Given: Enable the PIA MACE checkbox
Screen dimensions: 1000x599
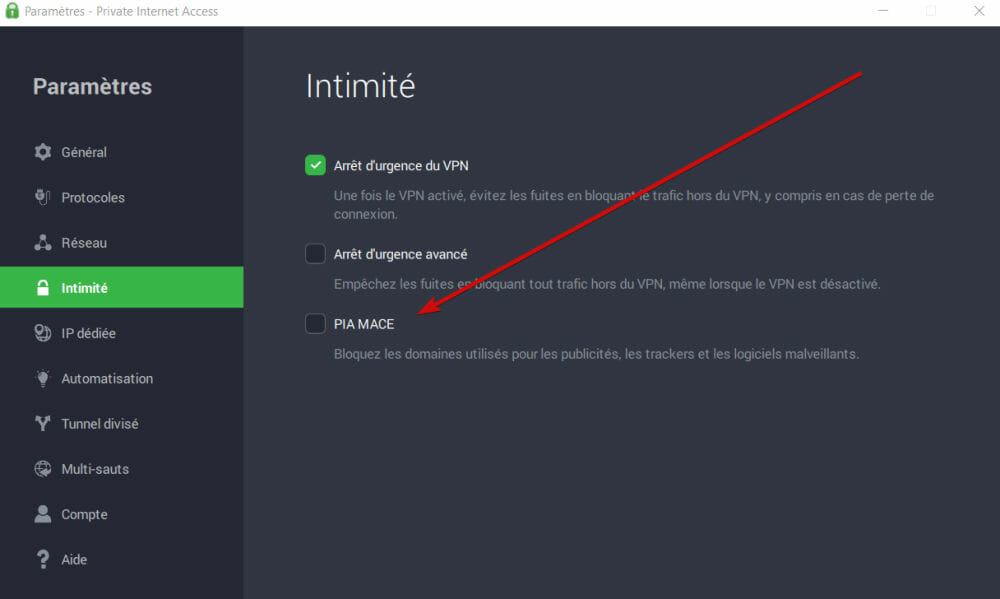Looking at the screenshot, I should pyautogui.click(x=315, y=323).
